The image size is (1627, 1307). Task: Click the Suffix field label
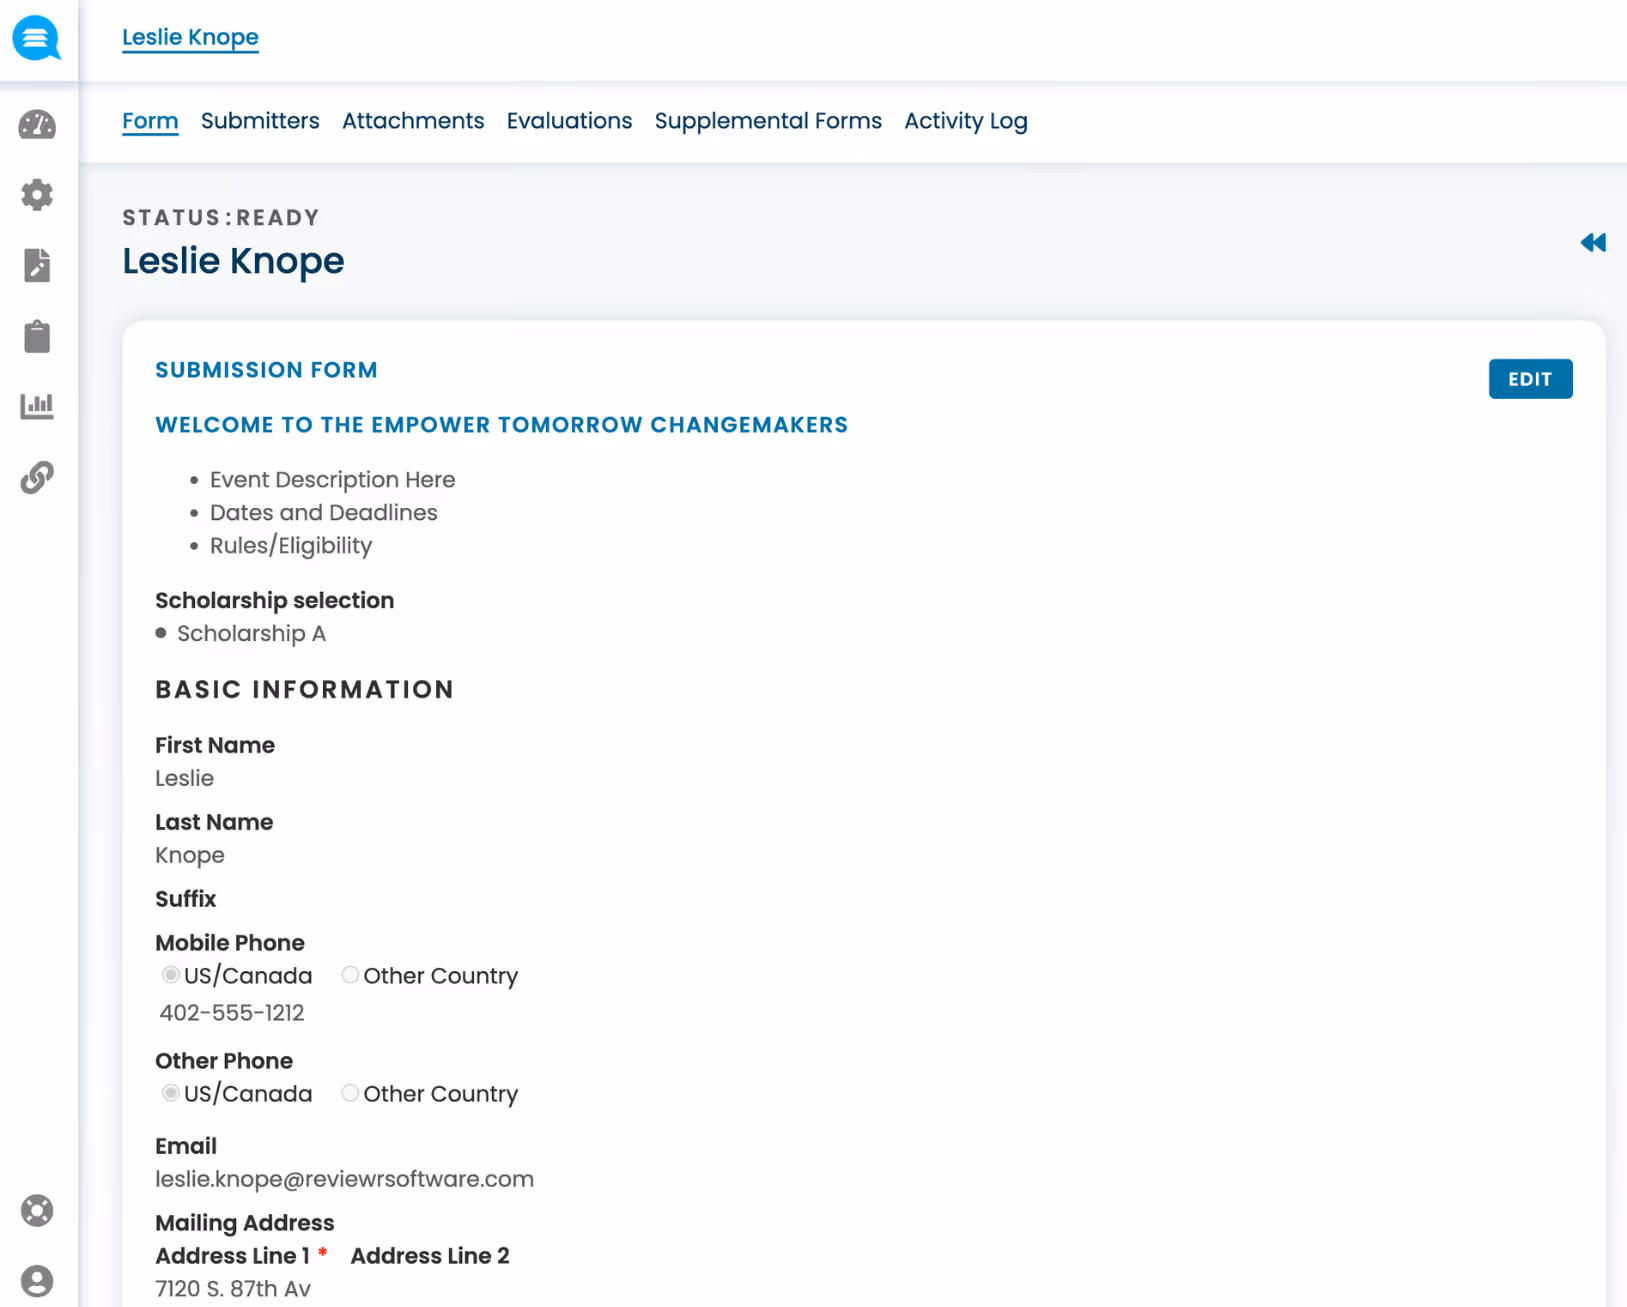click(185, 899)
